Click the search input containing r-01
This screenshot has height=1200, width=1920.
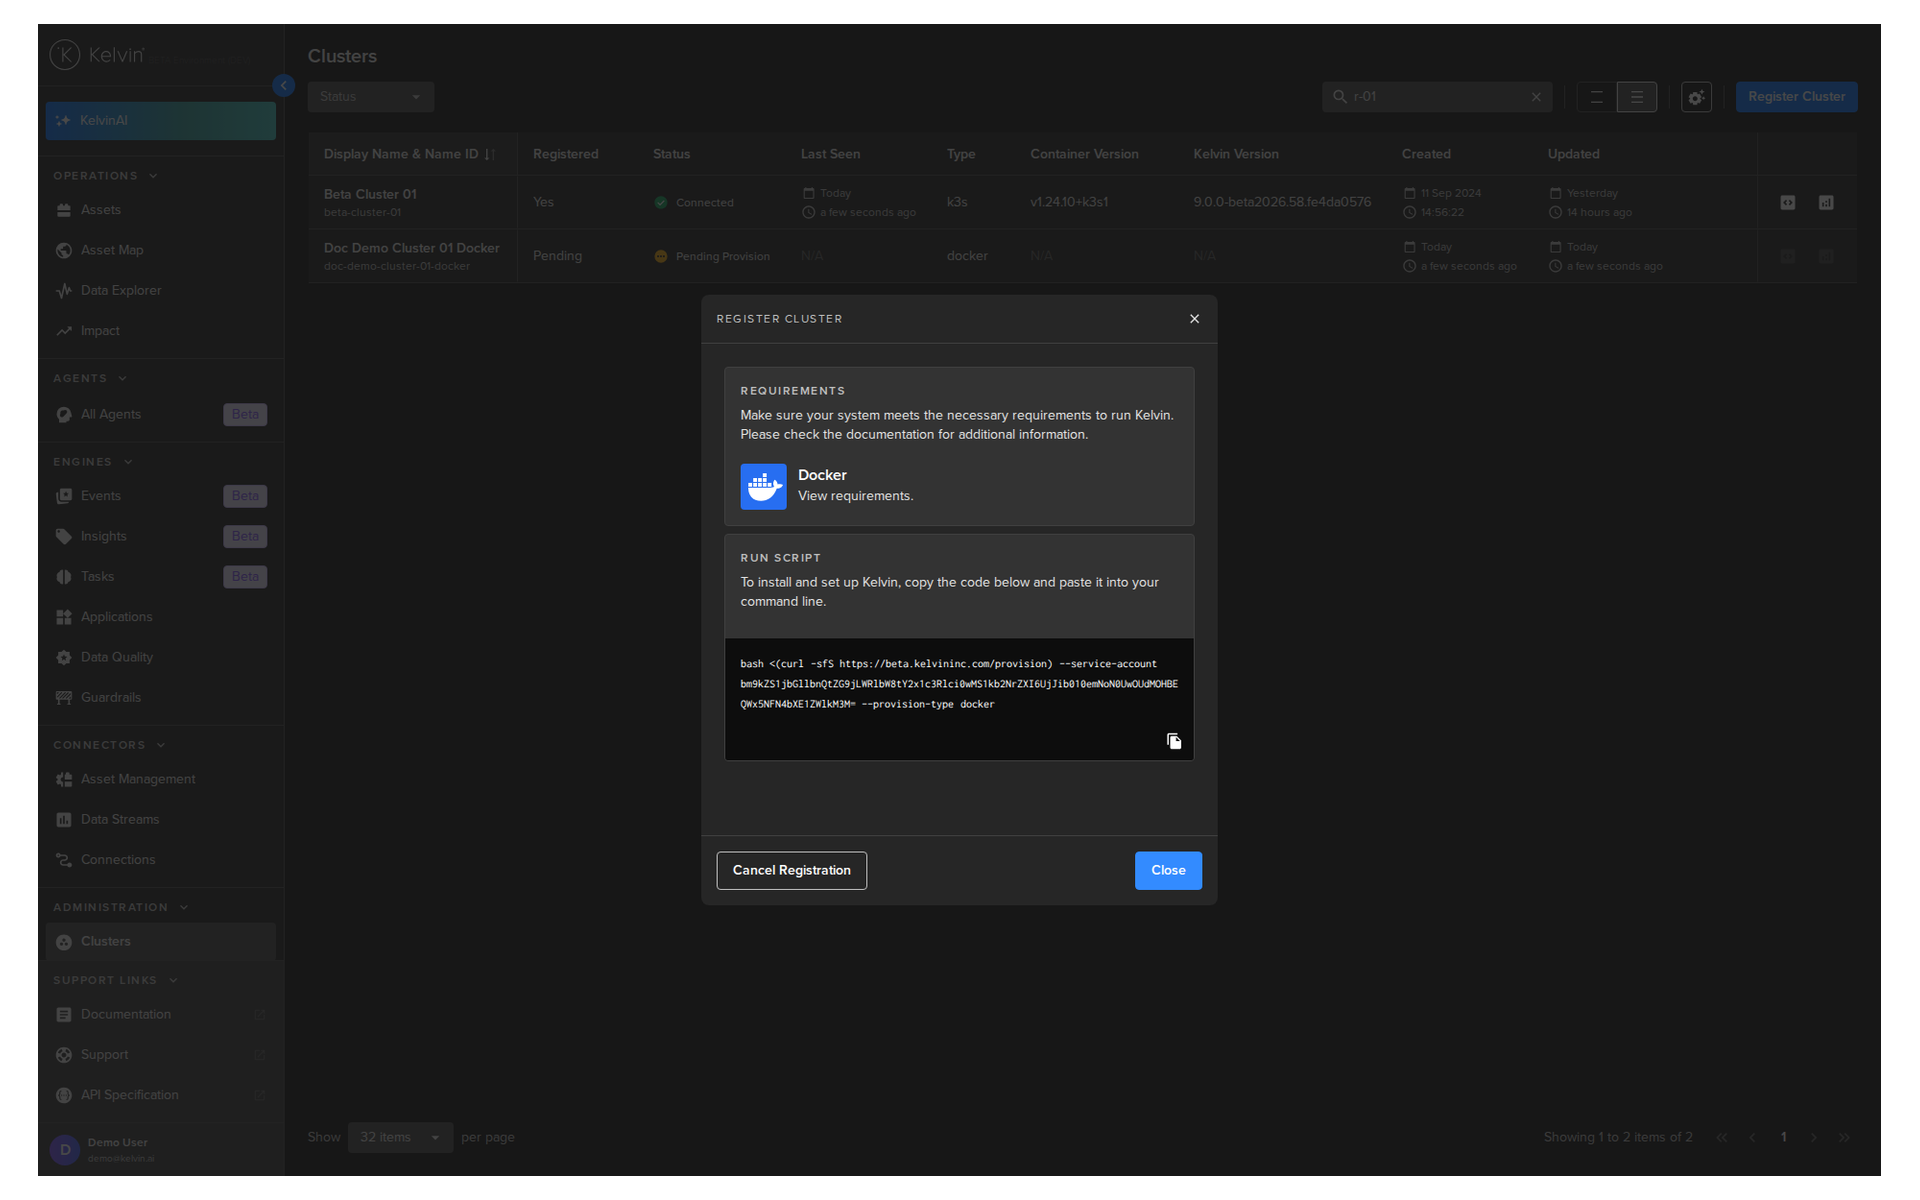pyautogui.click(x=1436, y=97)
